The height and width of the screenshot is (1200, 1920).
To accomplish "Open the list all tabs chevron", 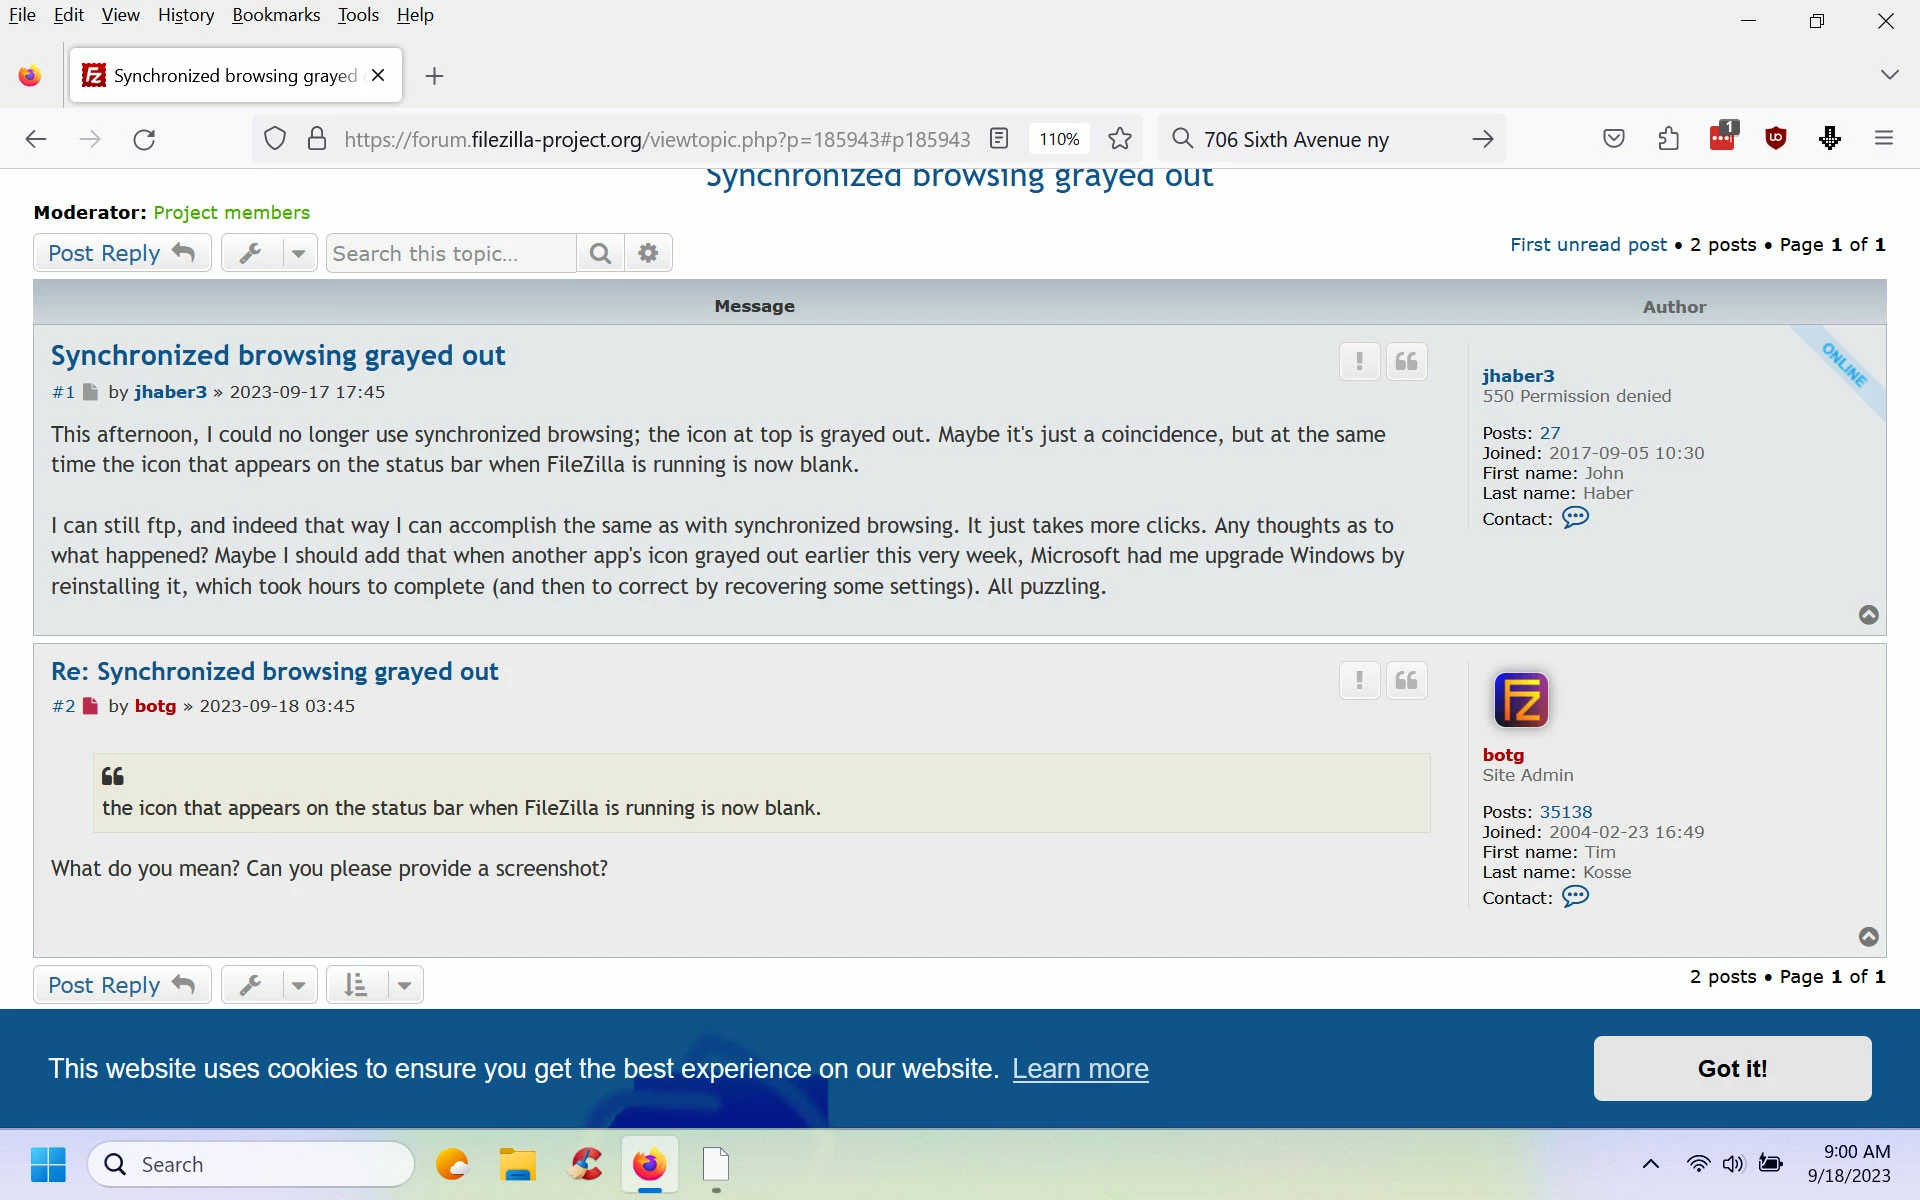I will (1888, 75).
